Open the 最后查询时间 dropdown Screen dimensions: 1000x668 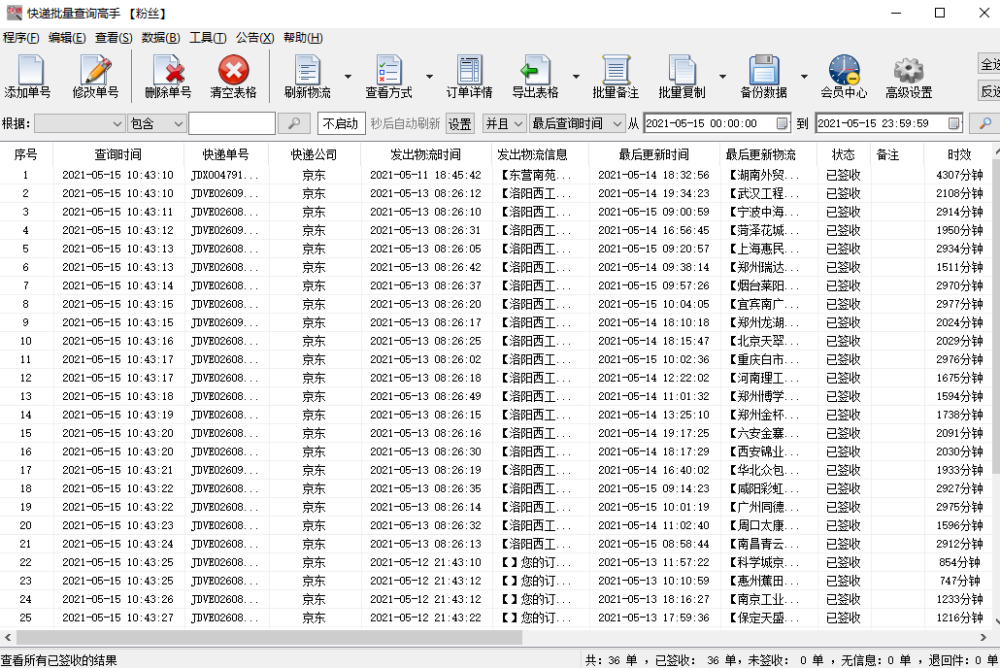tap(577, 123)
